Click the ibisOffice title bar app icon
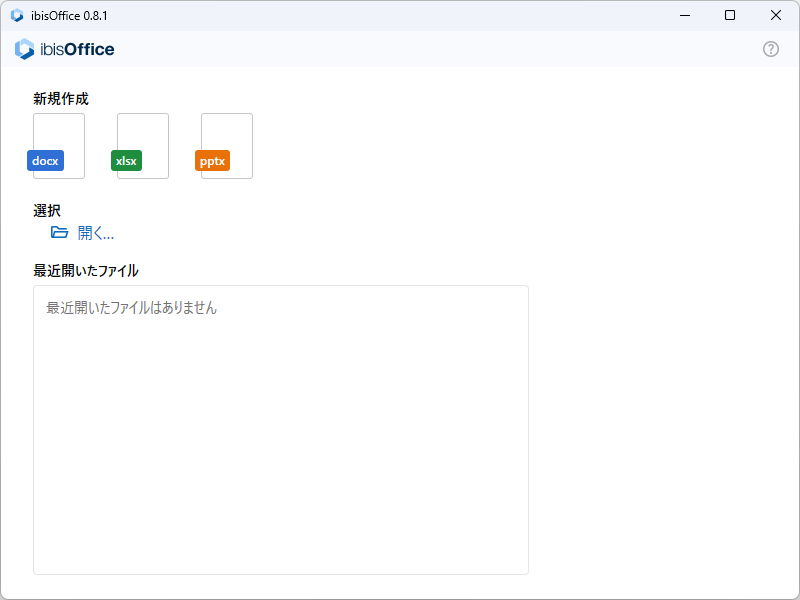The width and height of the screenshot is (800, 600). 17,15
